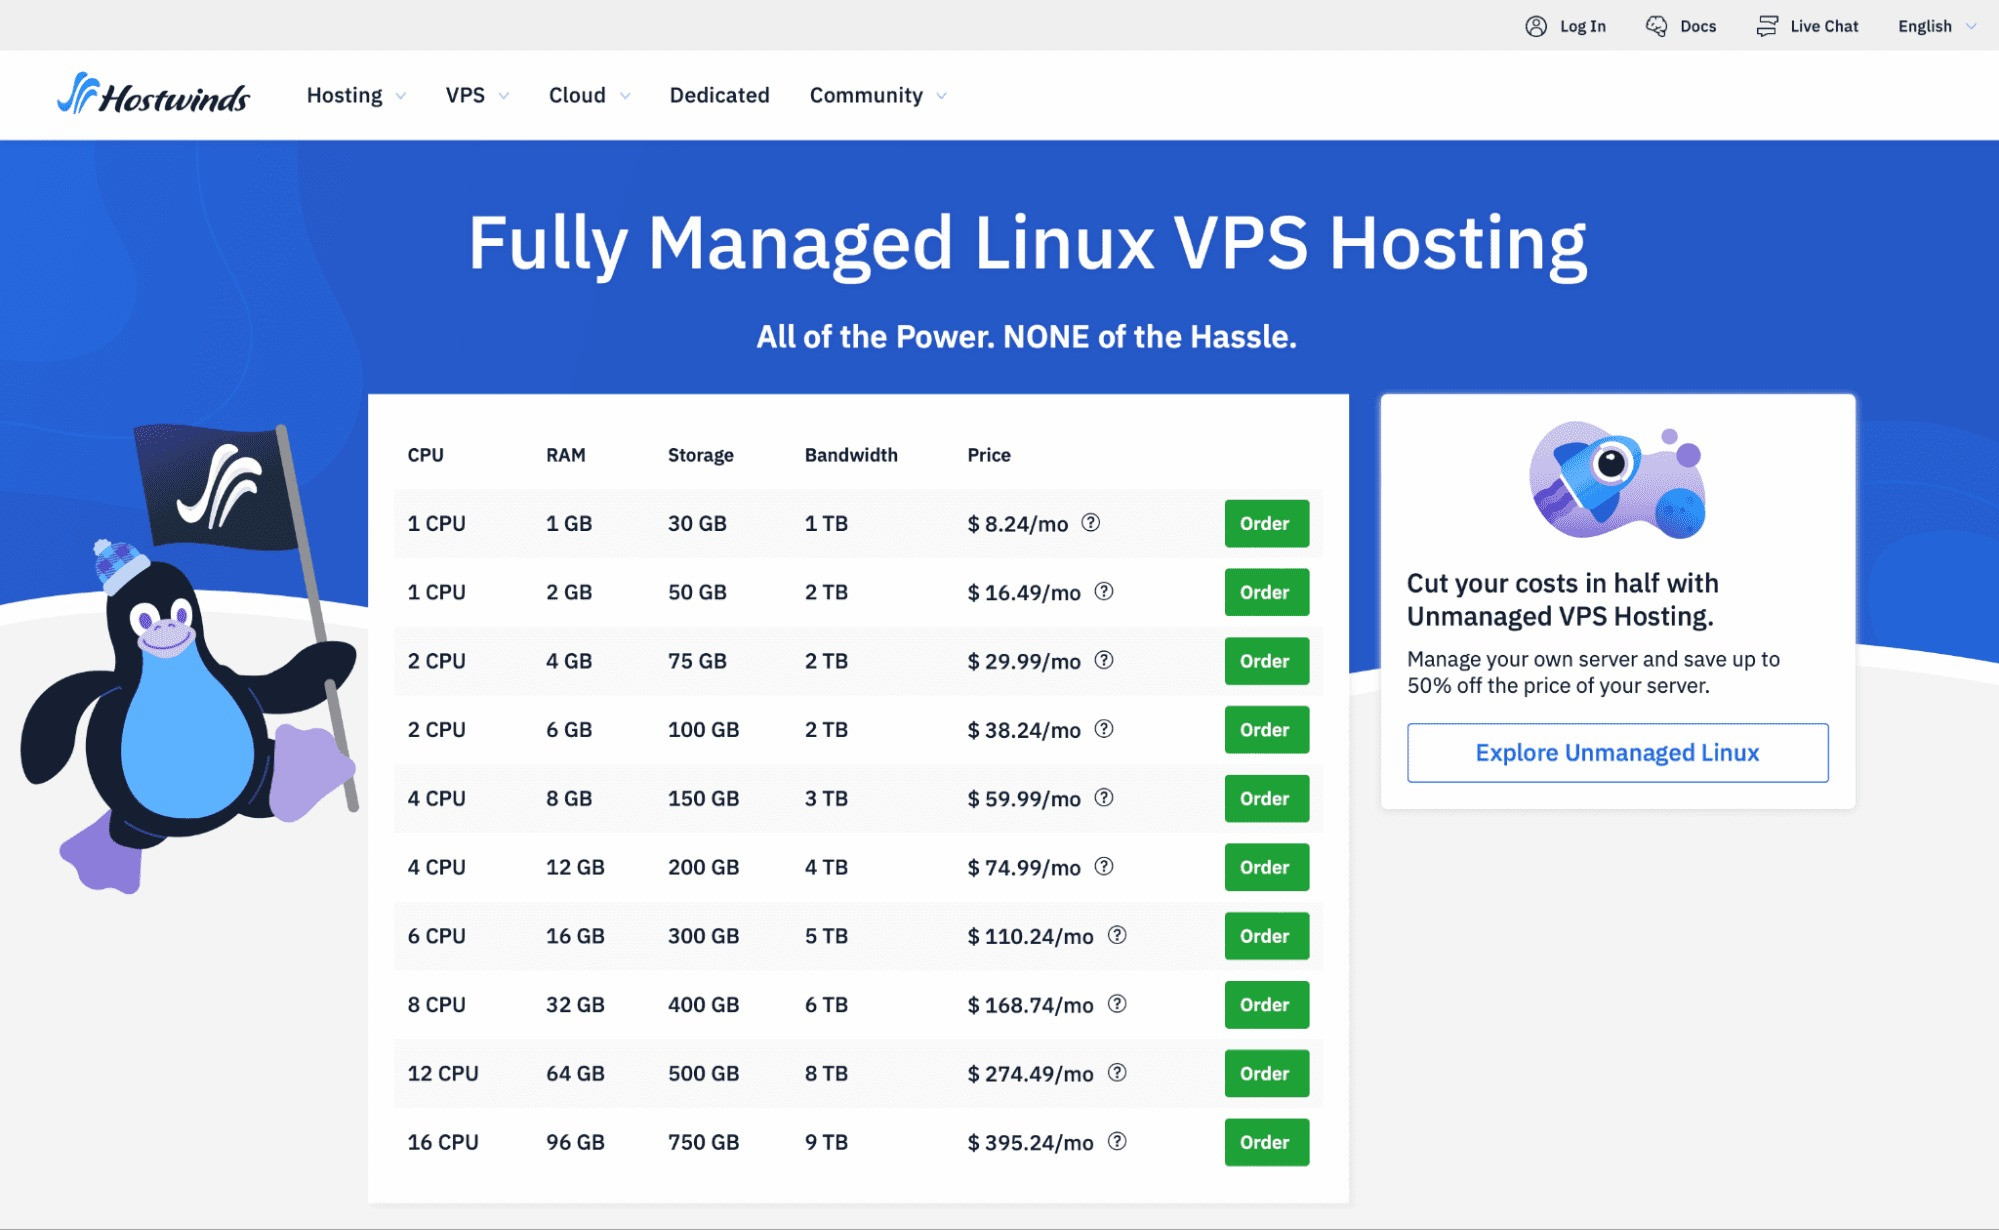Order the 8 CPU 32 GB plan
1999x1230 pixels.
point(1266,1005)
